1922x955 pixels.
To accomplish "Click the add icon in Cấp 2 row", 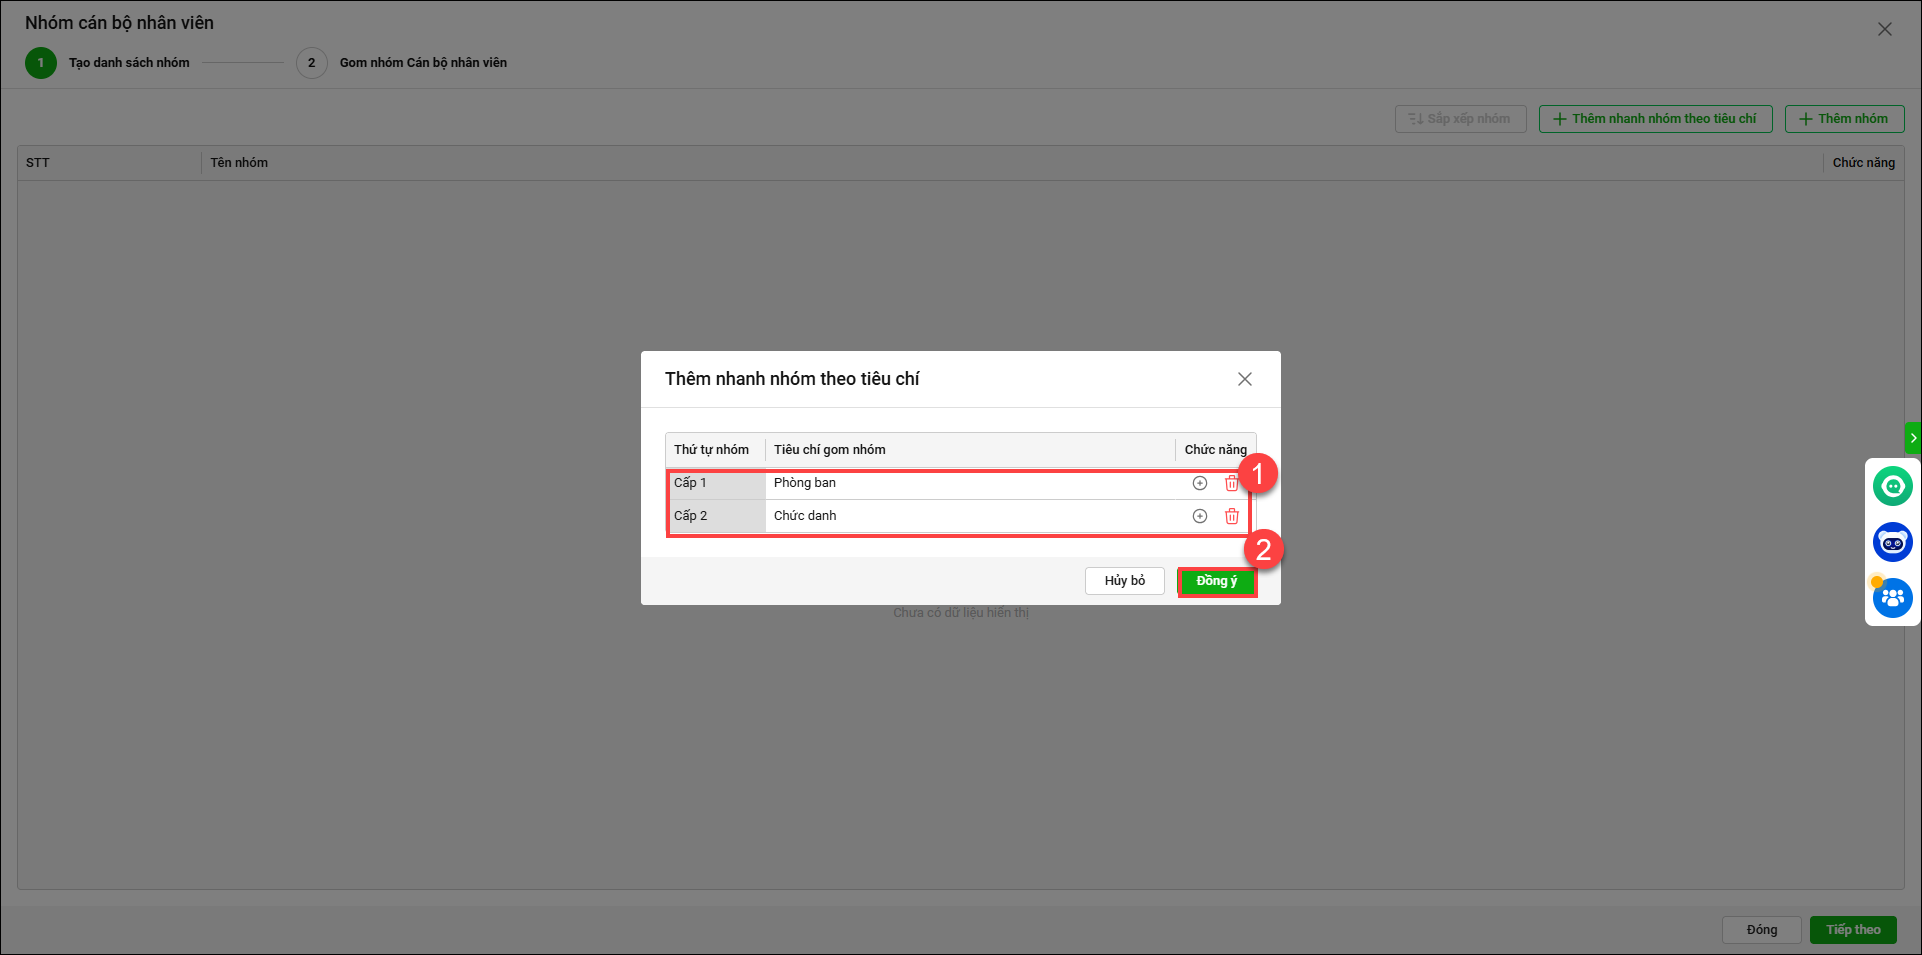I will tap(1199, 516).
